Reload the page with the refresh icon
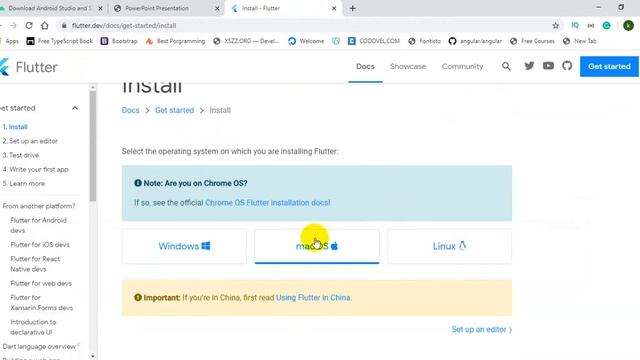This screenshot has width=640, height=360. [x=29, y=25]
